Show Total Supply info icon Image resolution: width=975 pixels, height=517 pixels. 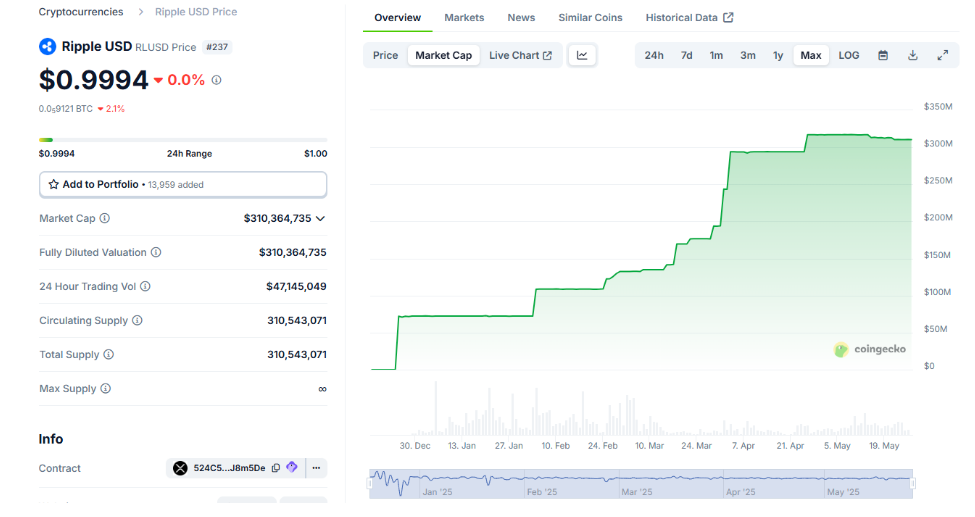(x=109, y=355)
